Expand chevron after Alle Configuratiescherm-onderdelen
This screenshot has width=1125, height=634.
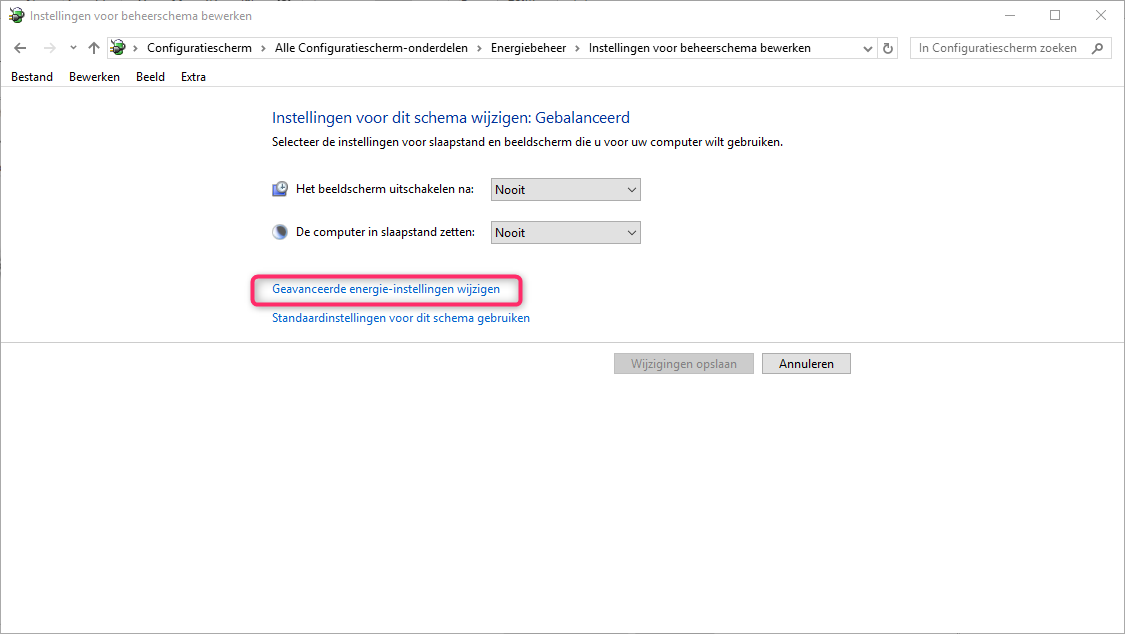(x=479, y=48)
